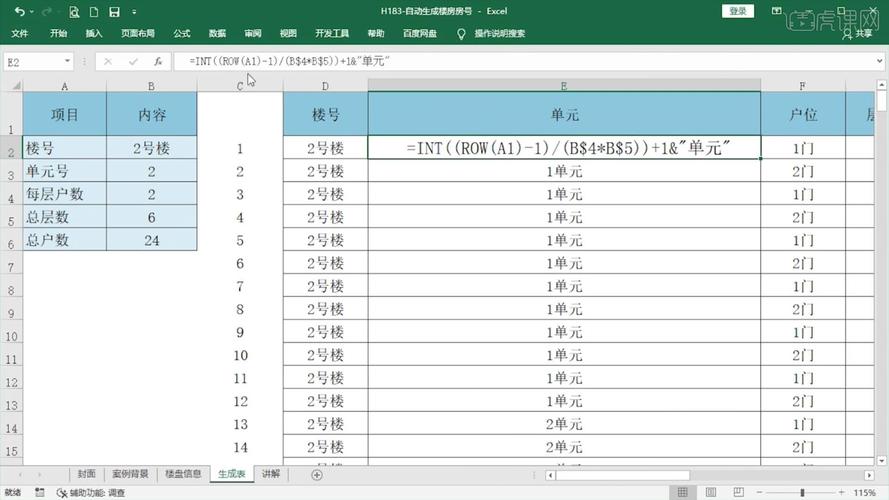Switch to the 案例背景 sheet tab

coord(130,474)
